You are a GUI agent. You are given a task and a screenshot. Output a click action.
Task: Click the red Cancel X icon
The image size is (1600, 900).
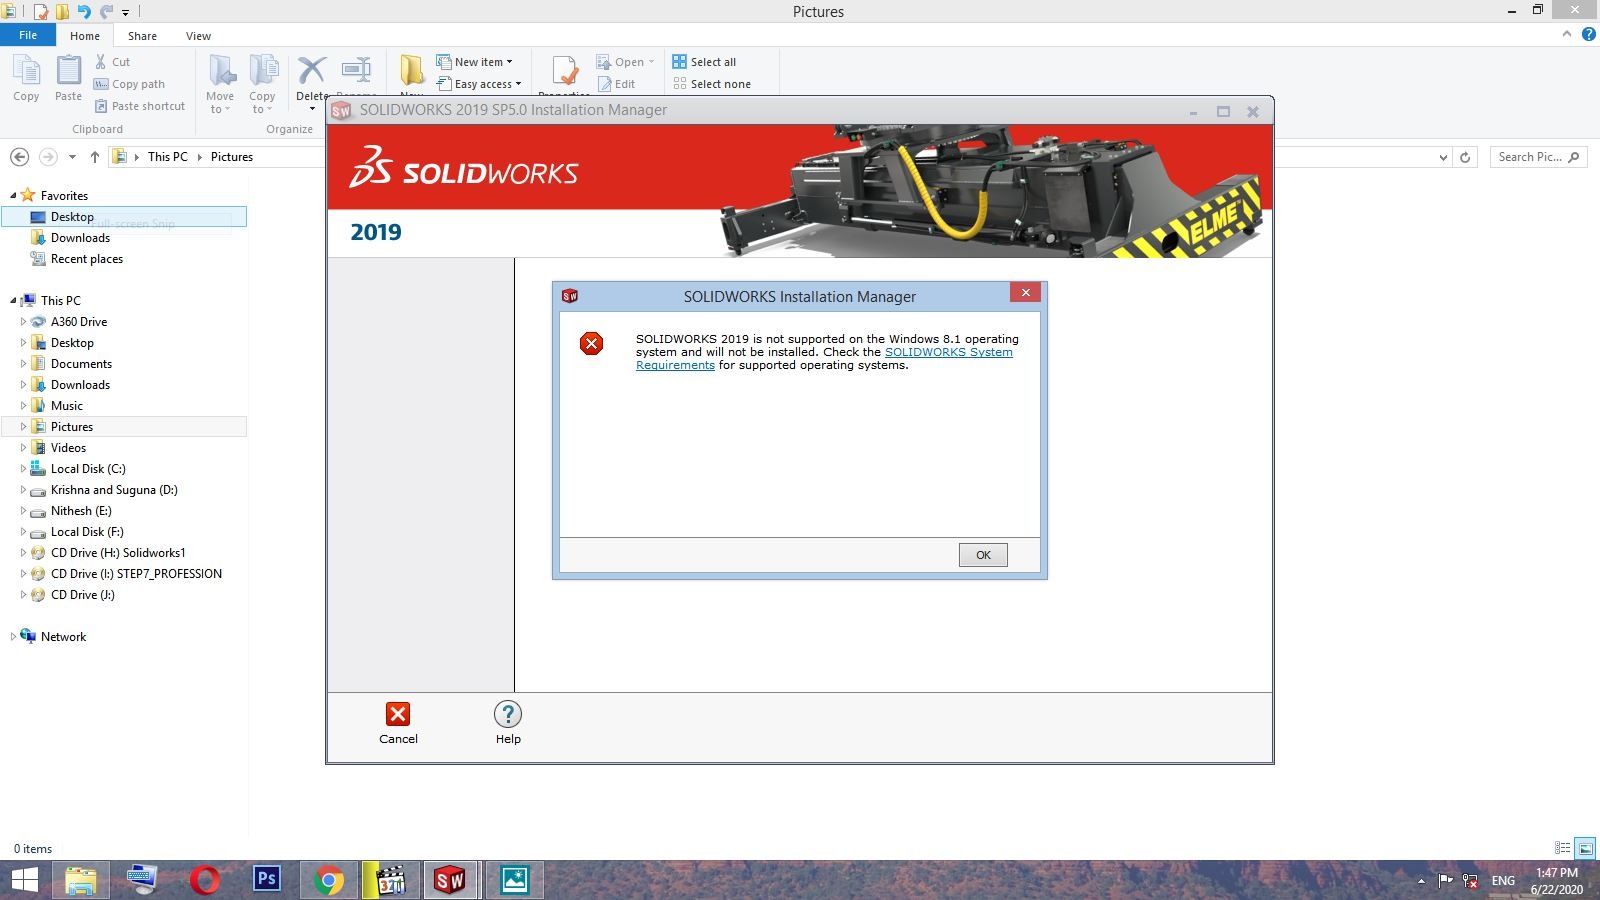[398, 714]
